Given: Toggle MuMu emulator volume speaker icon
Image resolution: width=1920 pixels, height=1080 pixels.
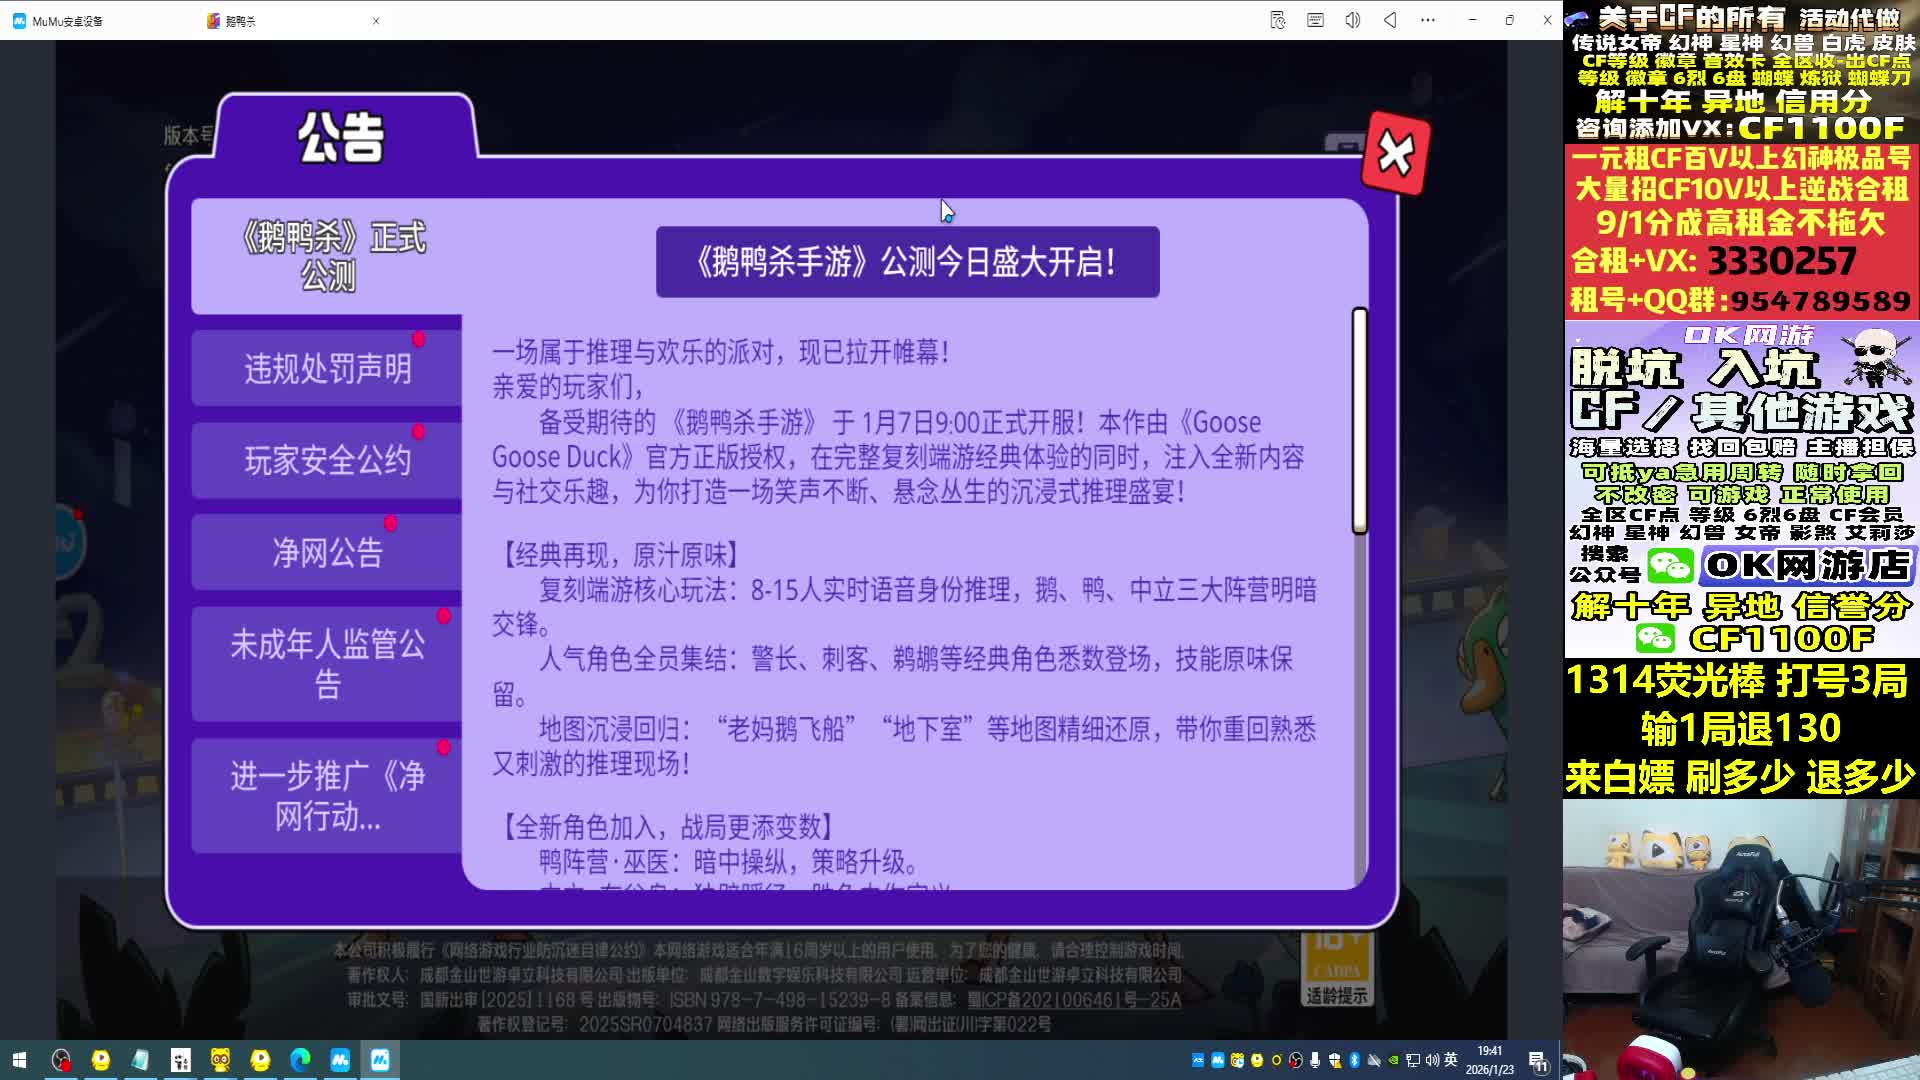Looking at the screenshot, I should click(1352, 20).
